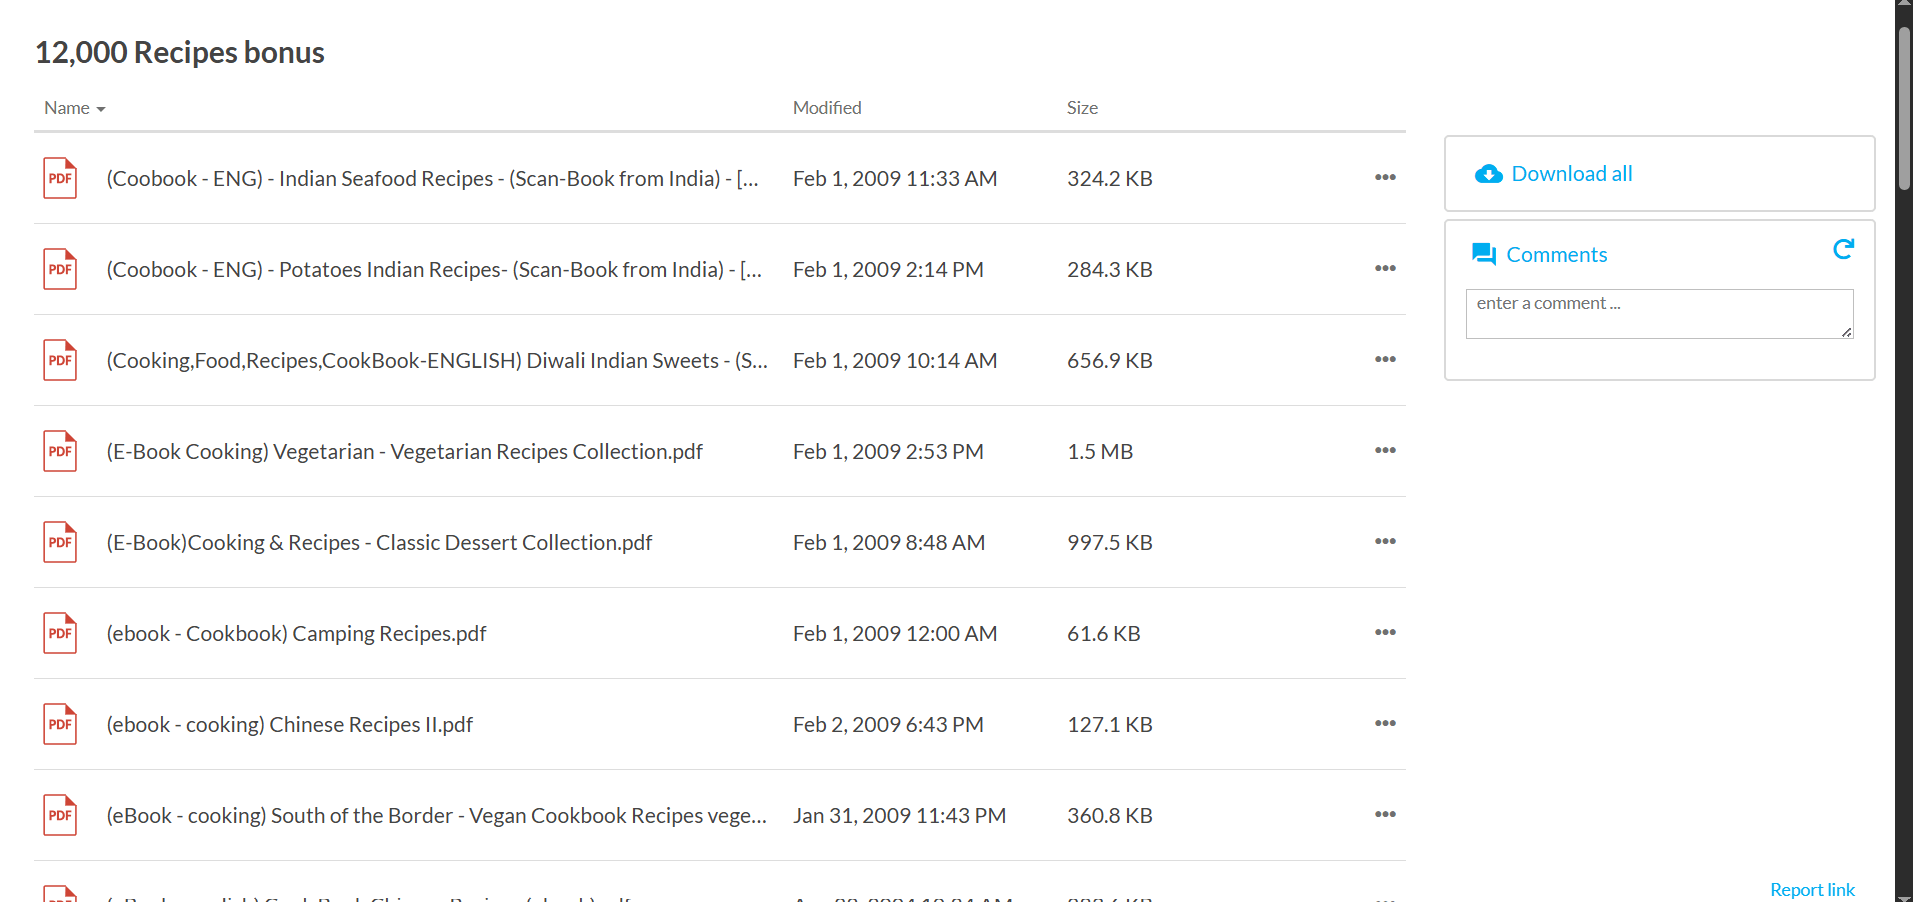Open South of the Border Vegan Cookbook
This screenshot has height=902, width=1913.
(437, 815)
